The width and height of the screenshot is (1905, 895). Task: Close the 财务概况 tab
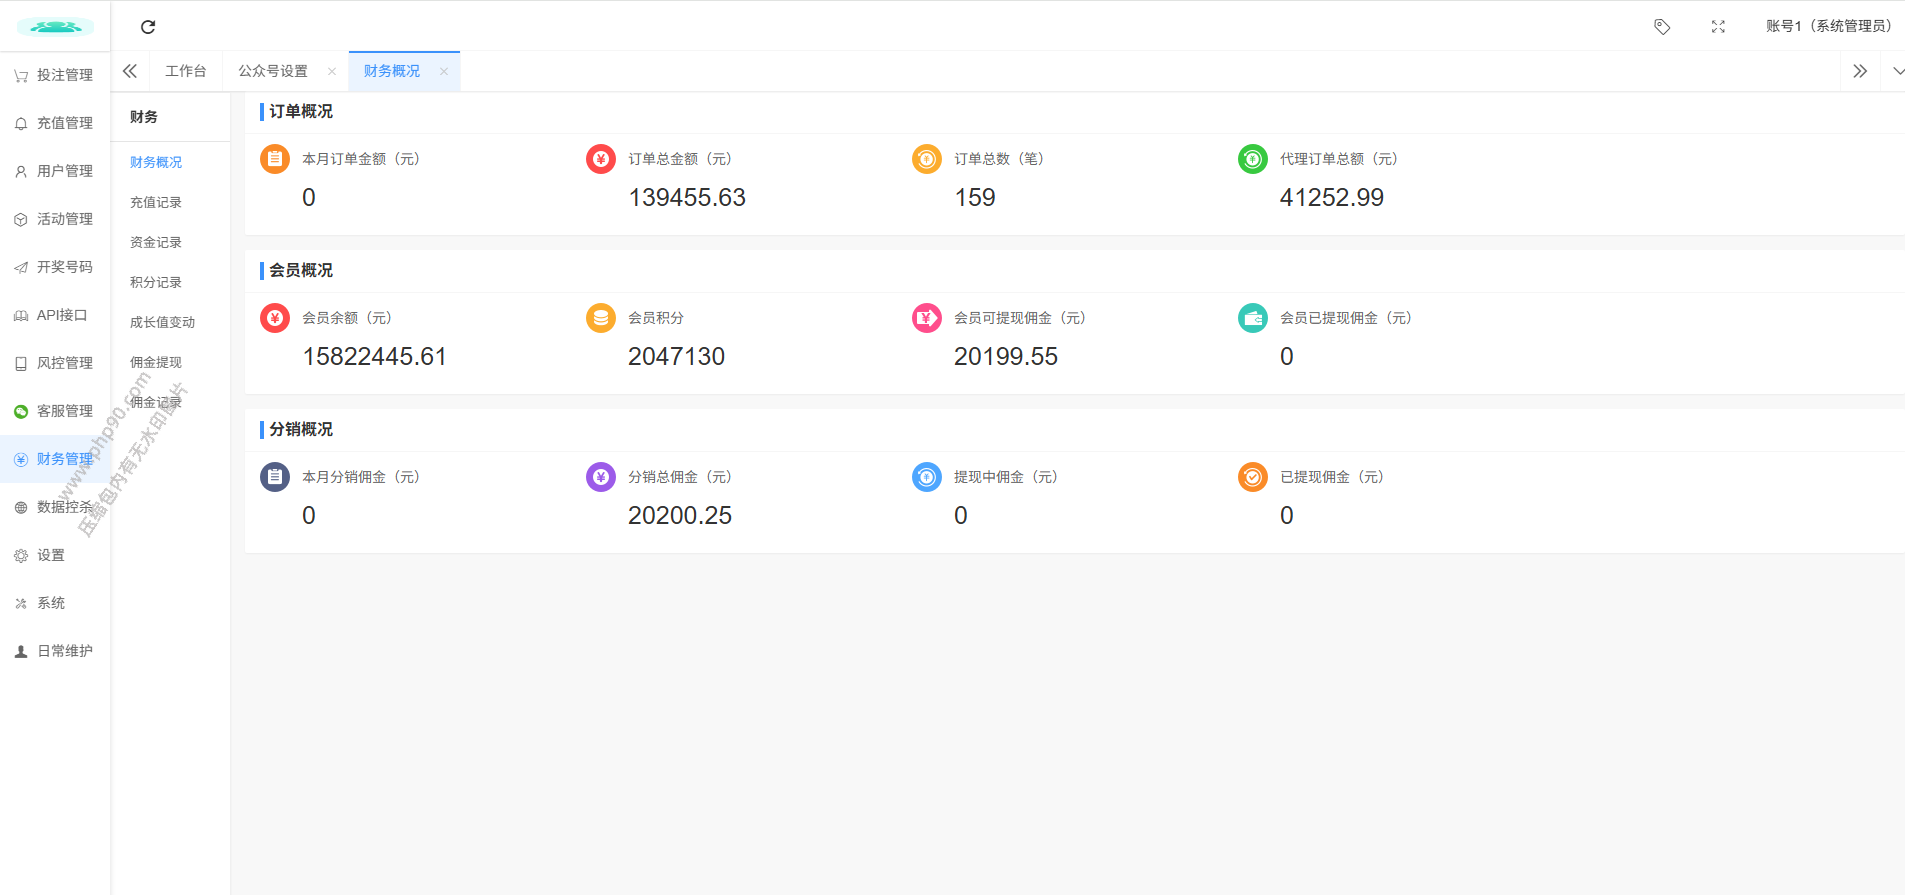click(x=444, y=72)
